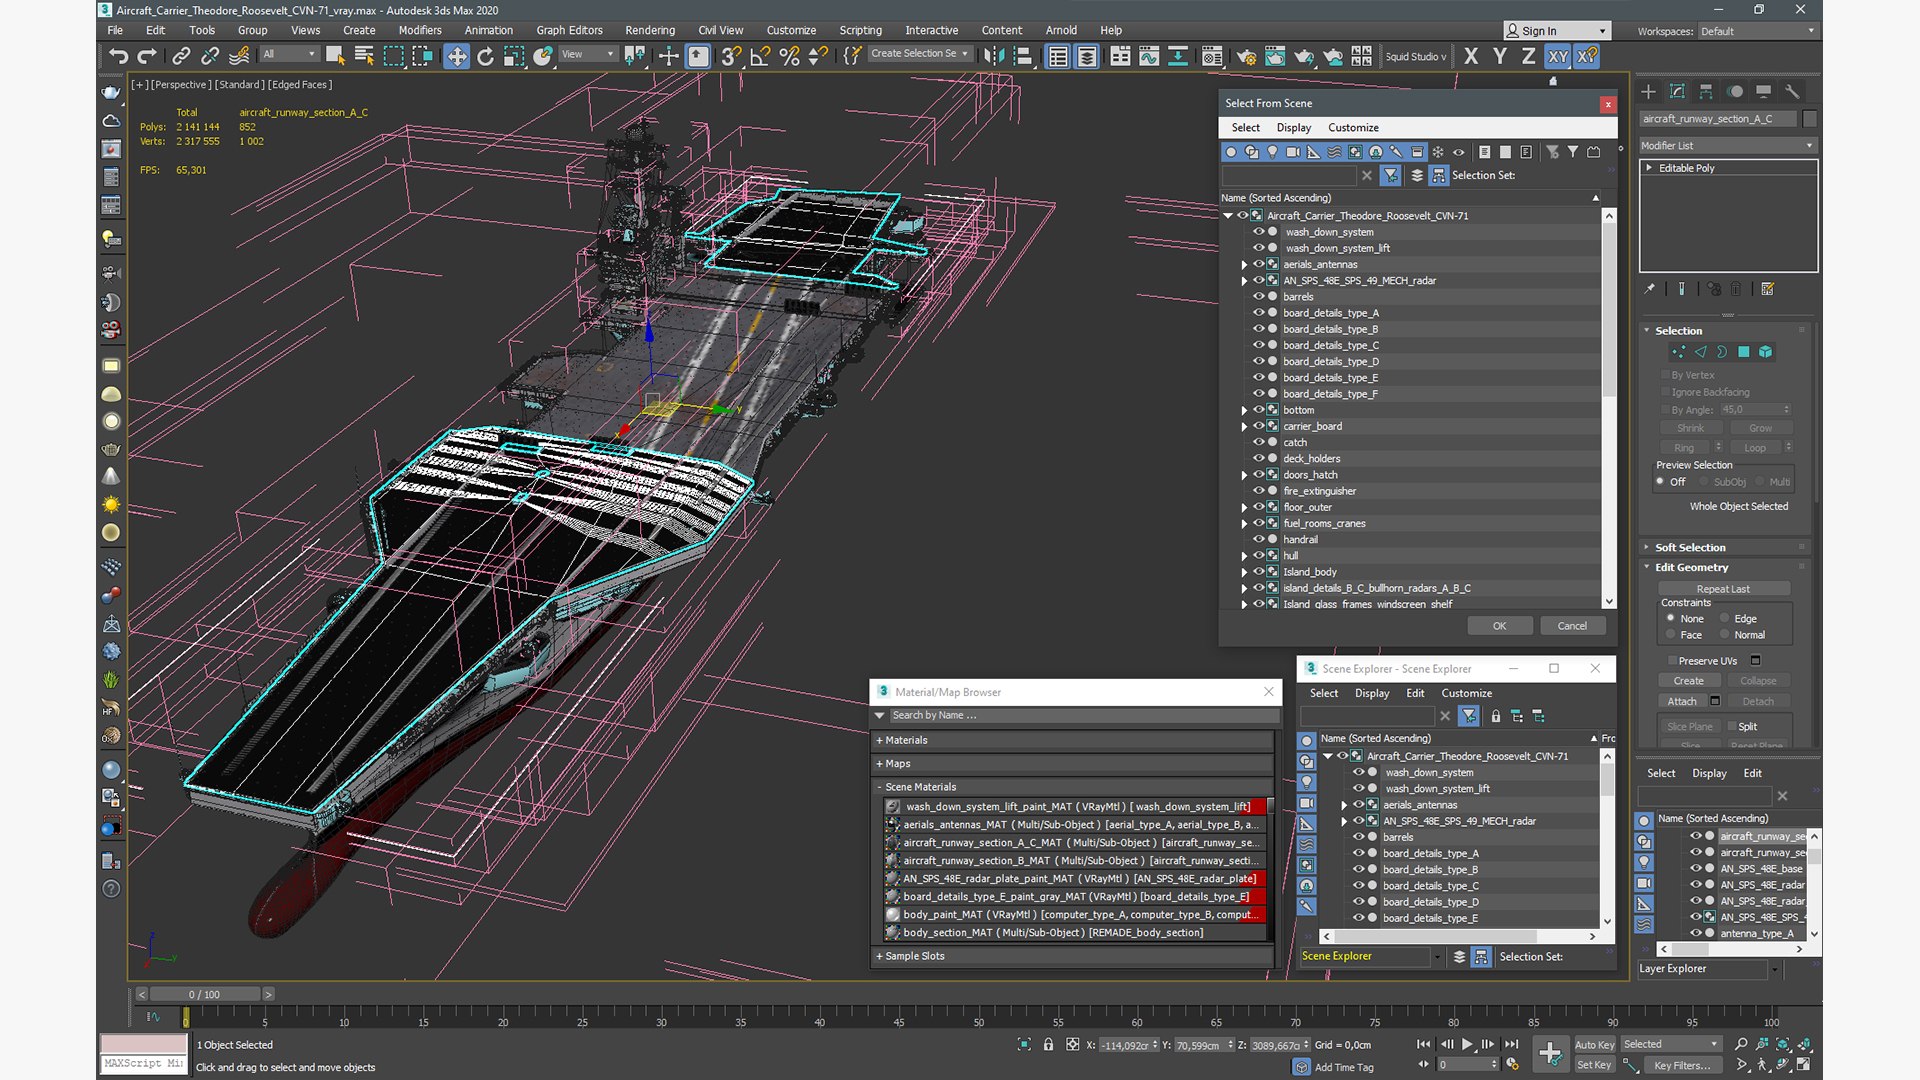Select the Face constraint radio button

[x=1670, y=634]
